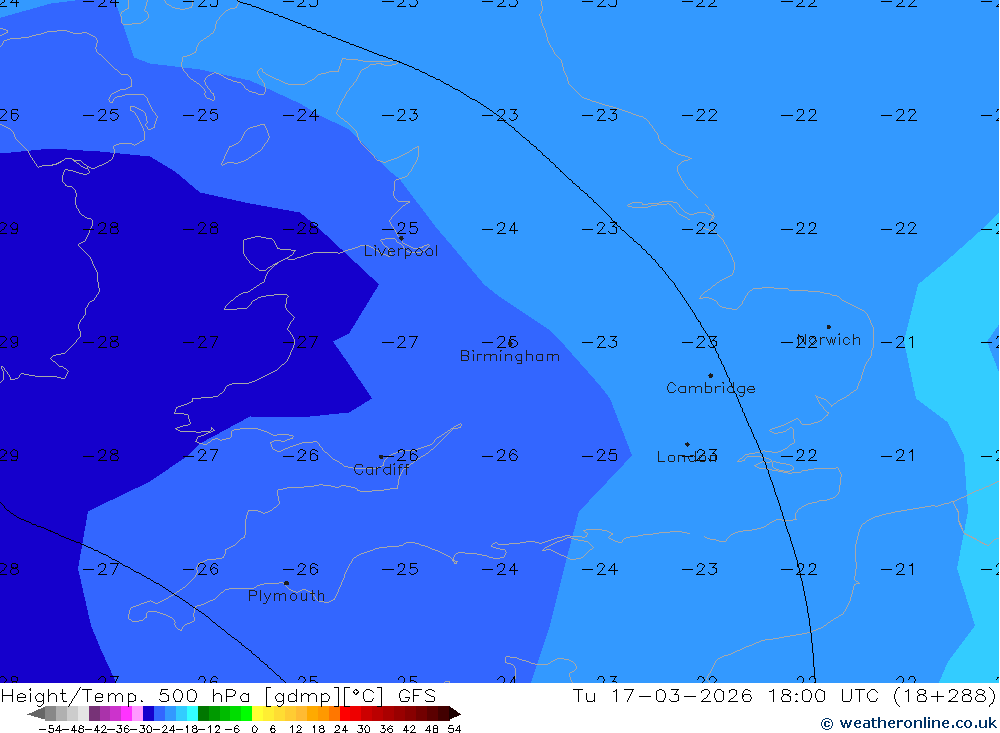The image size is (1000, 733).
Task: Click the Liverpool city marker dot
Action: [401, 238]
